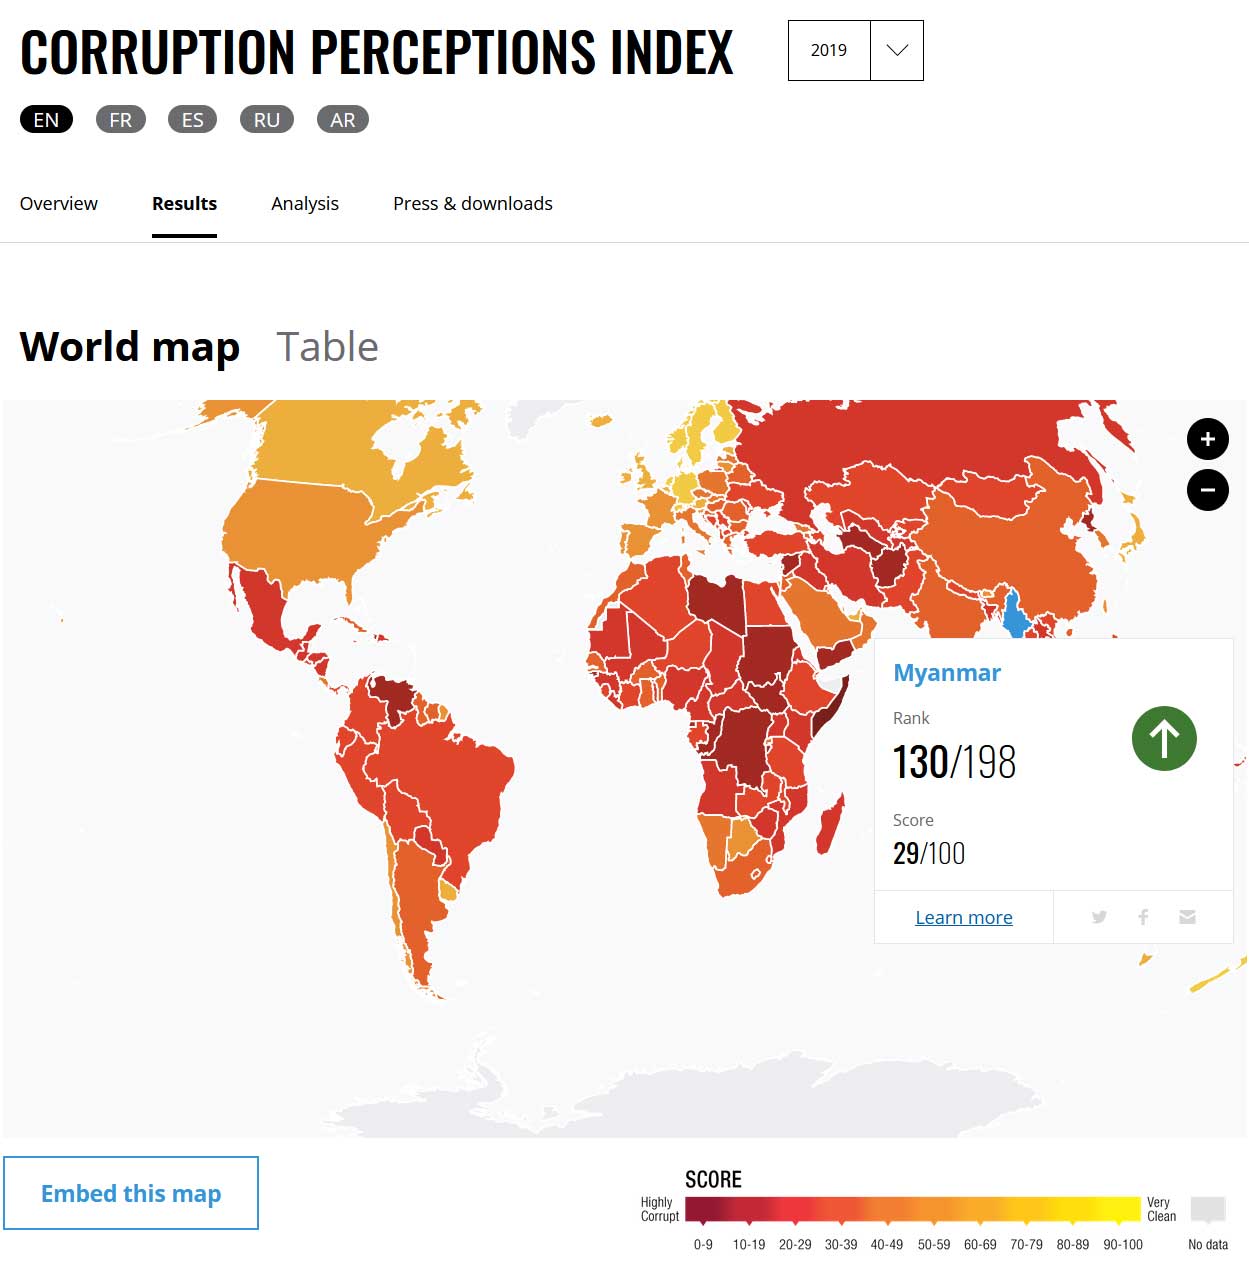Select the EN language pill

[46, 119]
